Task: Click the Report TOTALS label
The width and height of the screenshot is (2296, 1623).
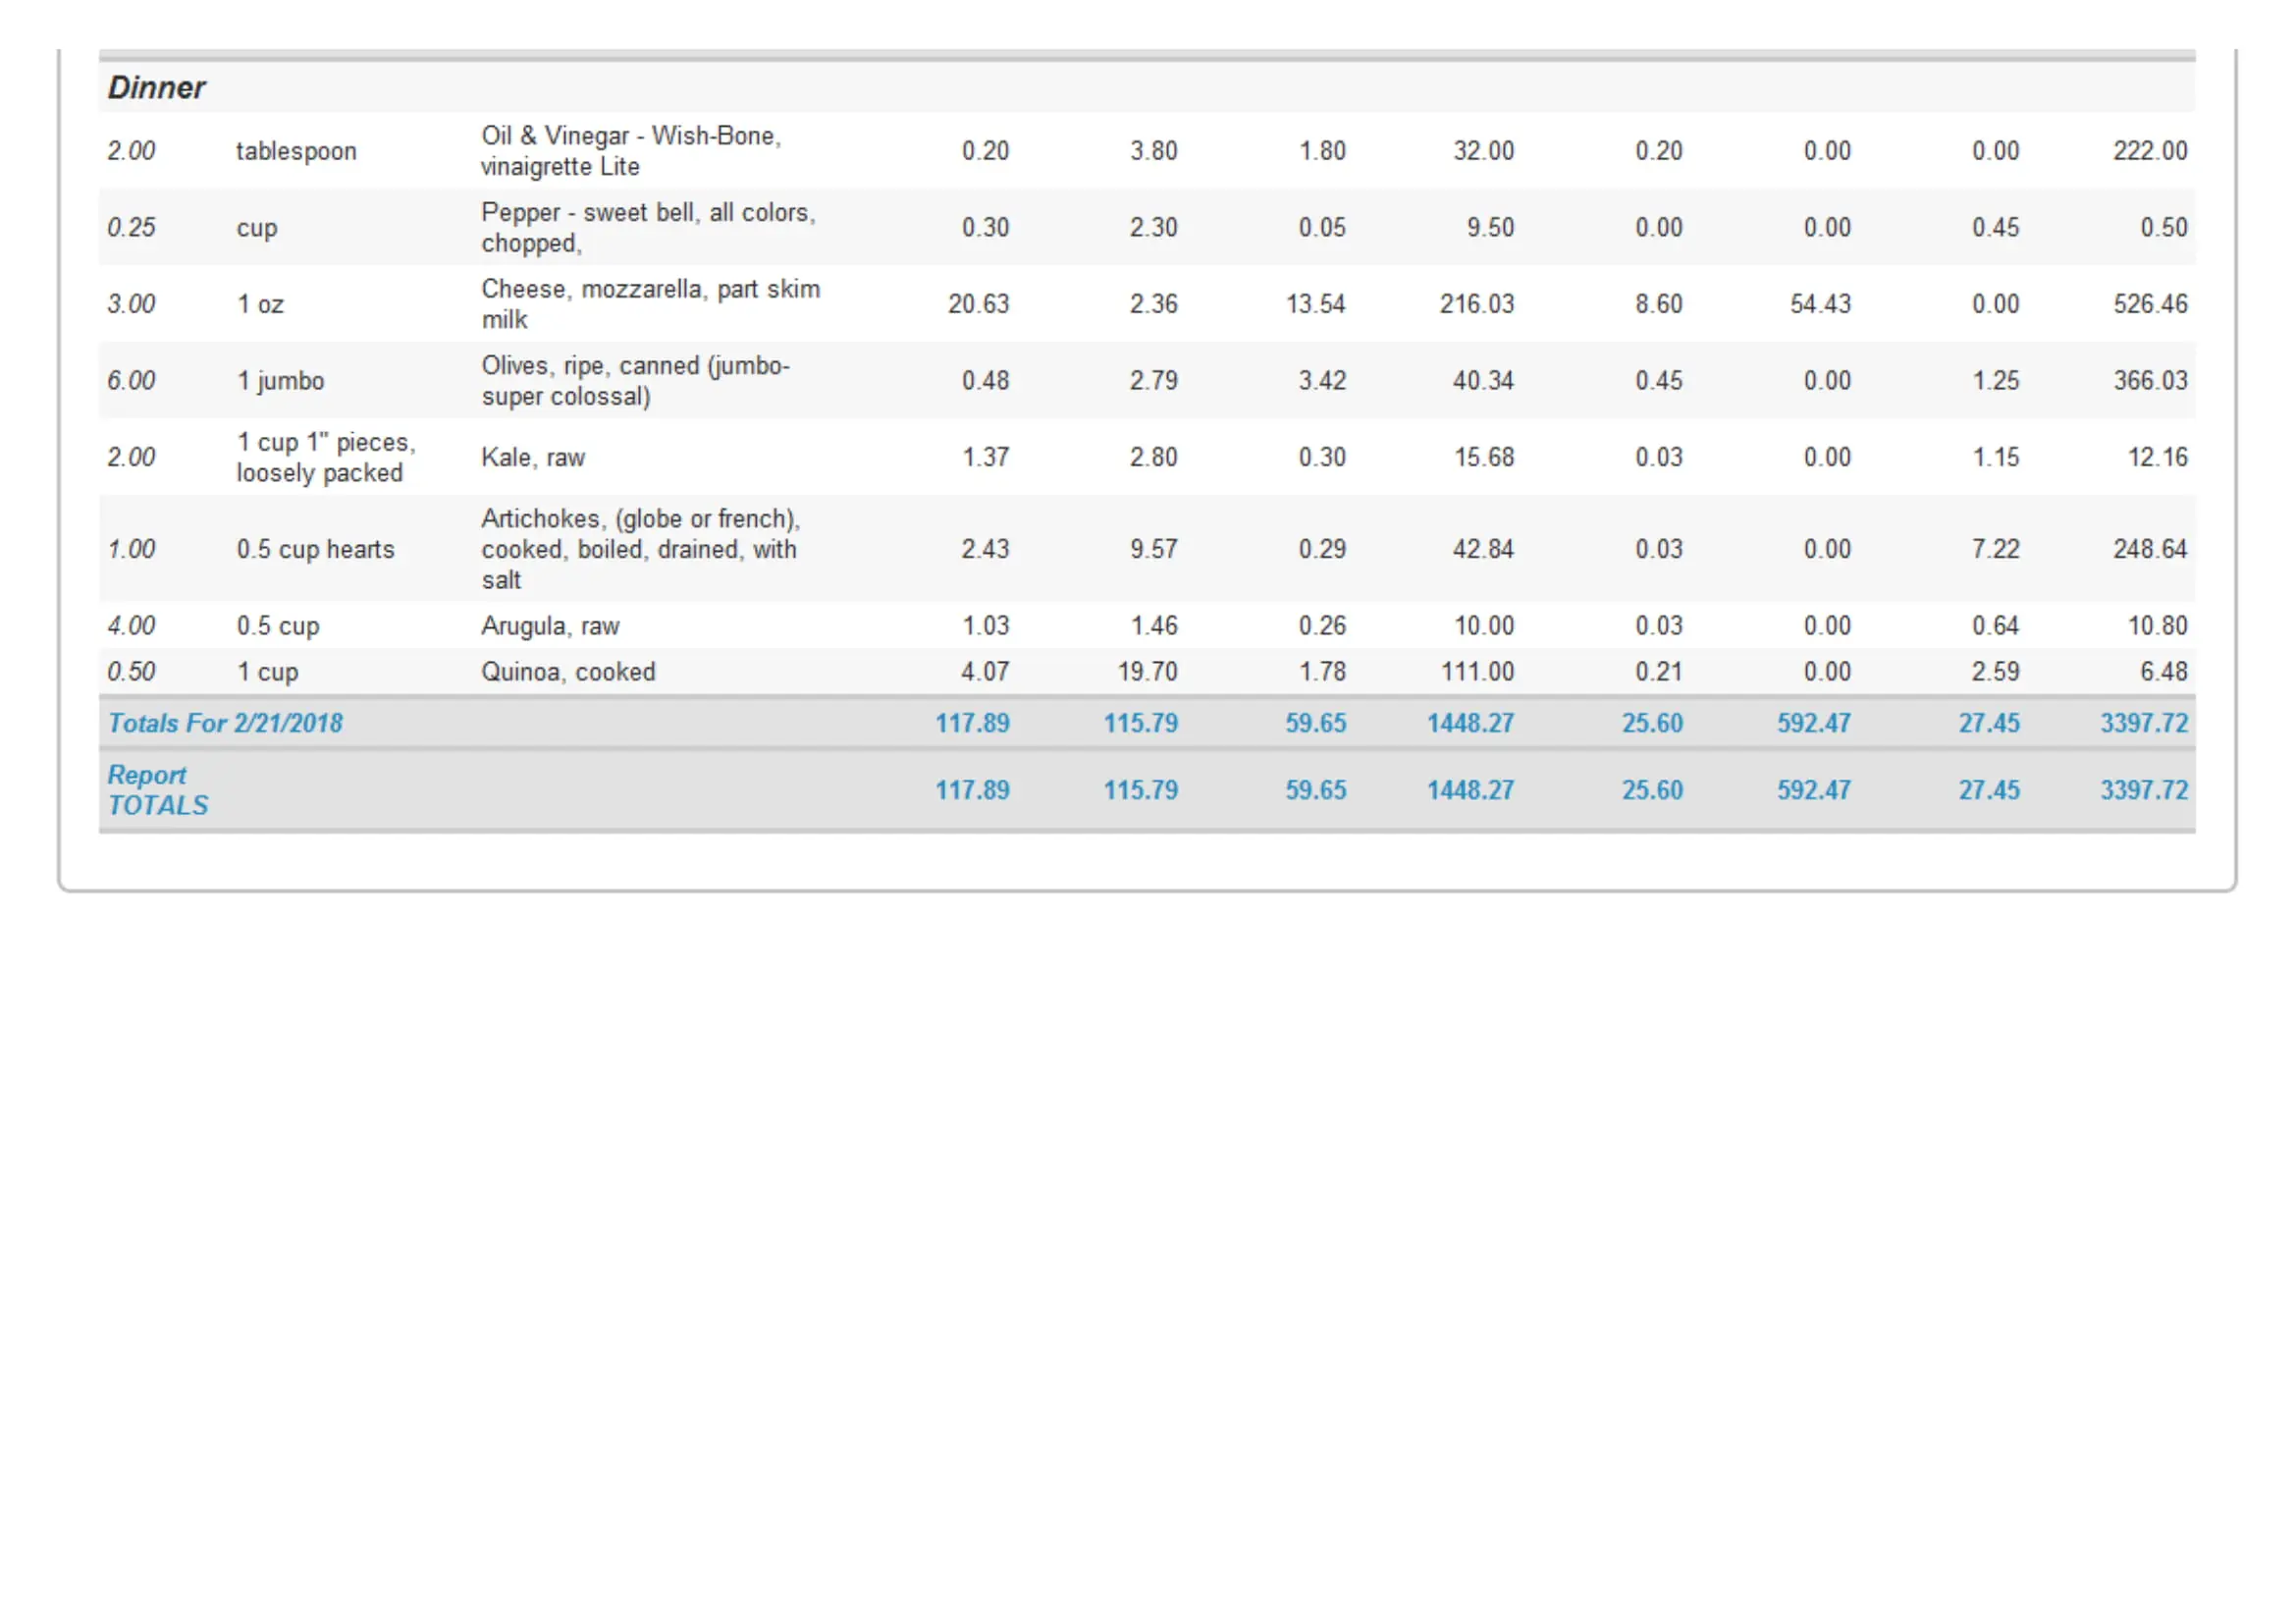Action: [x=158, y=790]
